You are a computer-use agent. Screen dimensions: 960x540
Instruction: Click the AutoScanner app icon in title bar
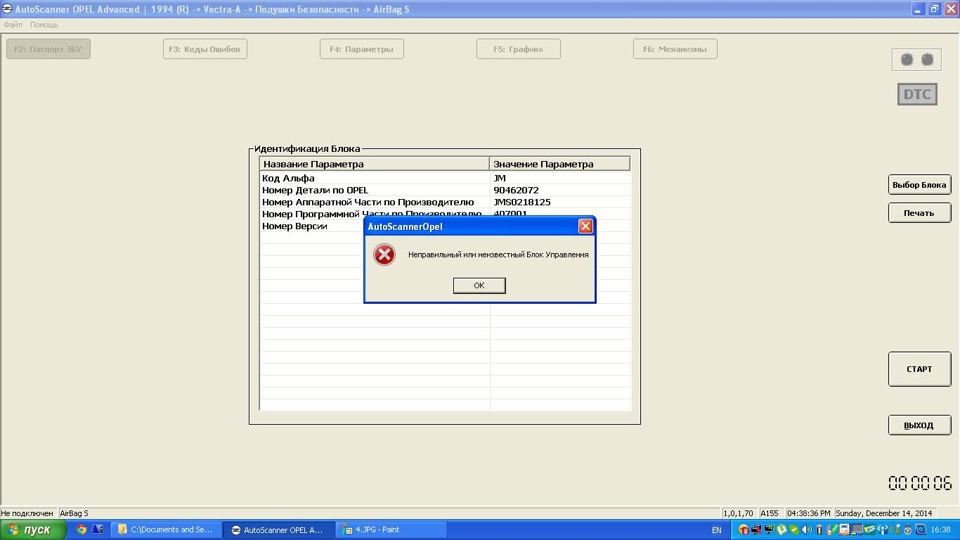pyautogui.click(x=7, y=9)
